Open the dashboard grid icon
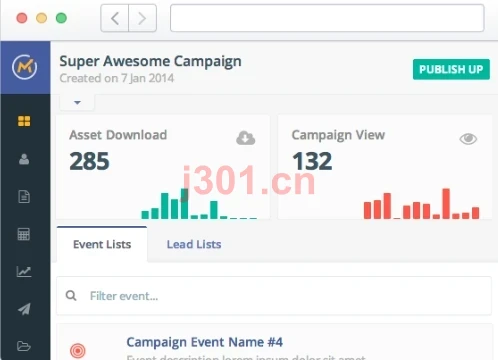This screenshot has height=360, width=498. pos(24,121)
